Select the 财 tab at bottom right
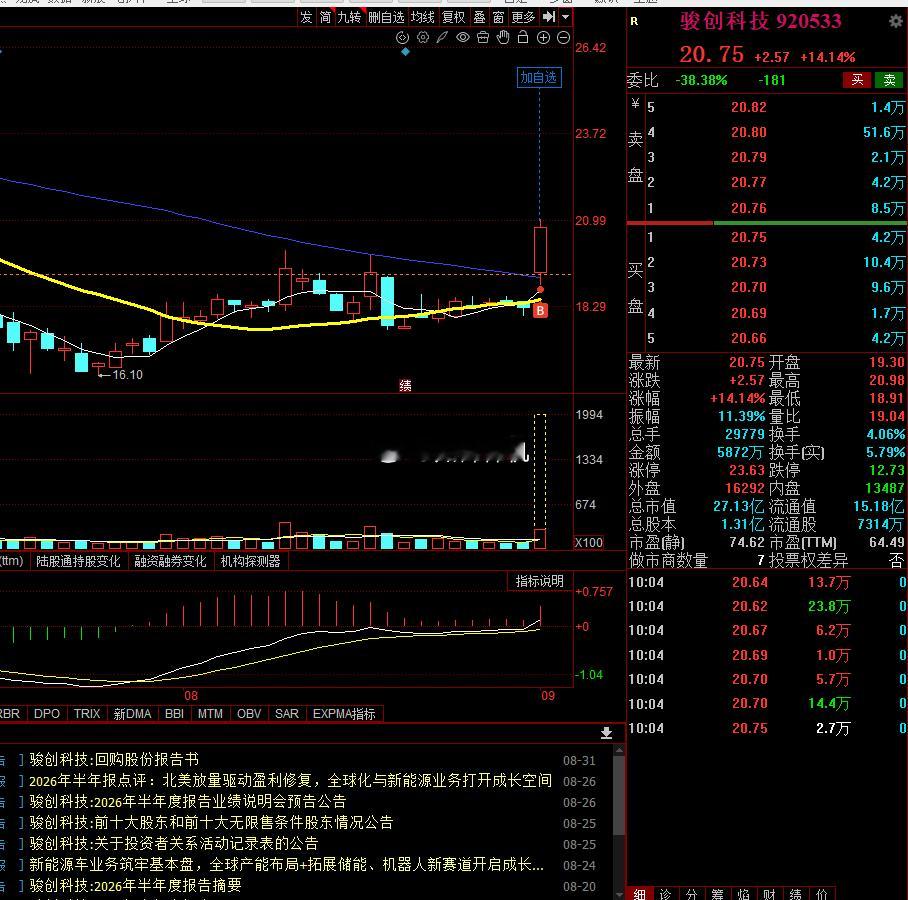Image resolution: width=908 pixels, height=900 pixels. 770,894
